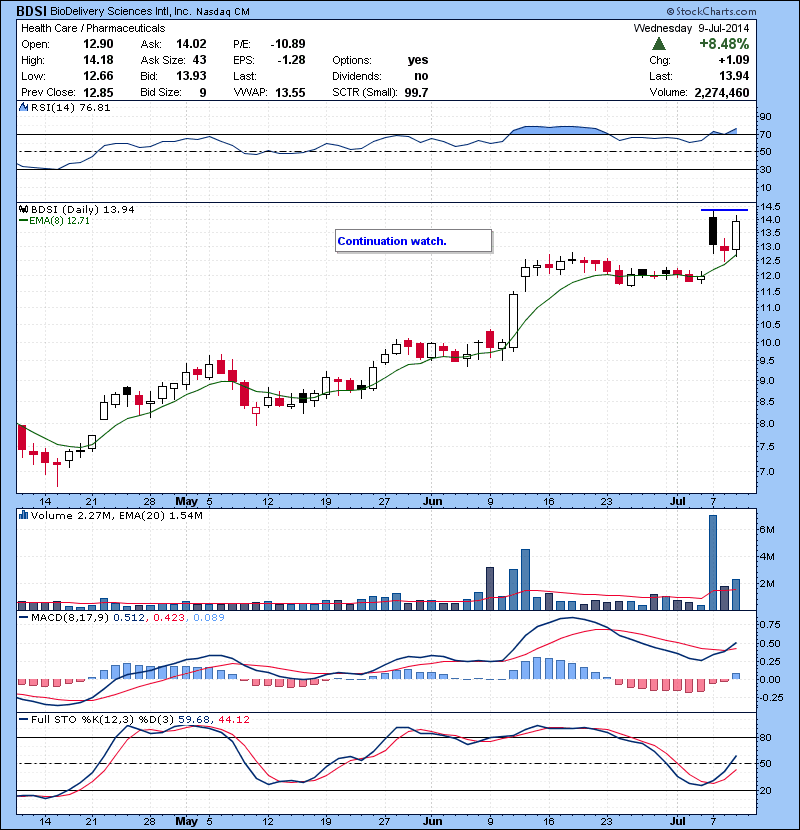Click the EPS value -1.28
This screenshot has height=830, width=800.
click(x=291, y=60)
